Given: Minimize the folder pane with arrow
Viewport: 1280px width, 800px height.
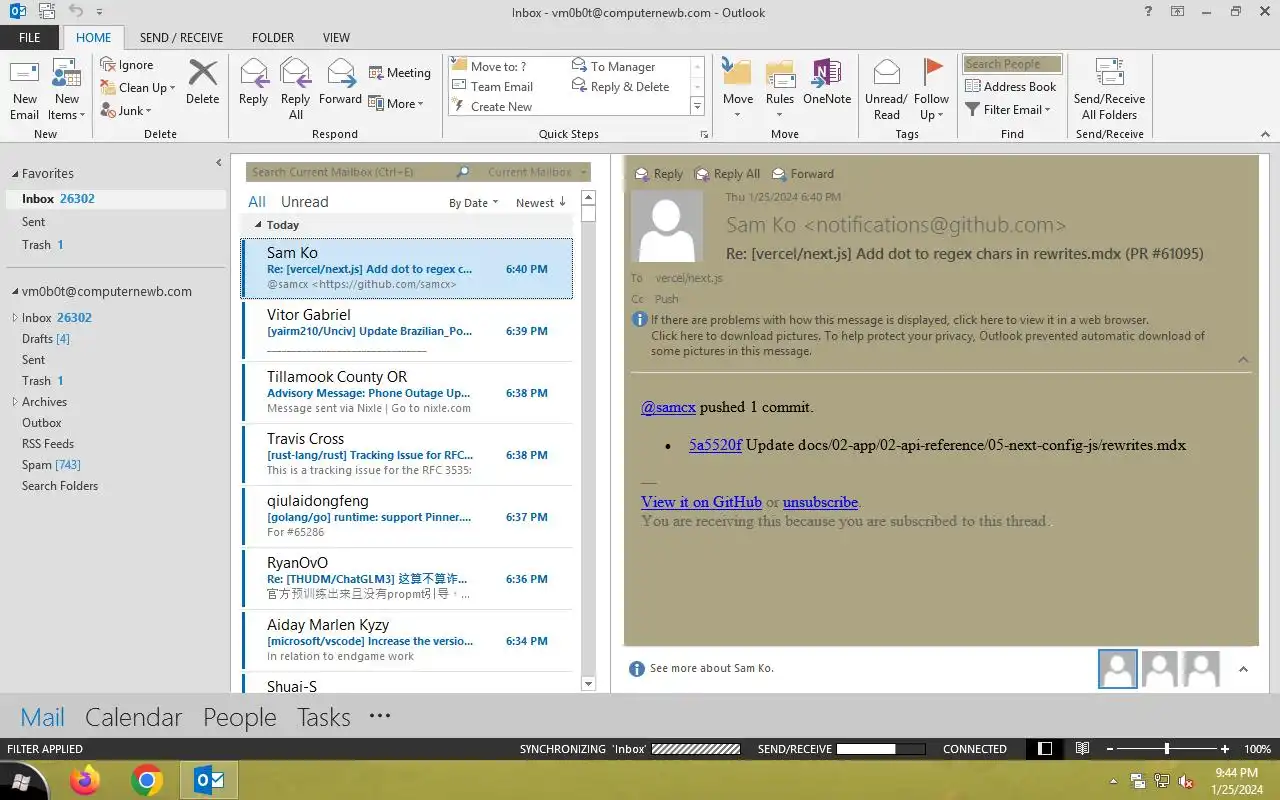Looking at the screenshot, I should coord(219,163).
